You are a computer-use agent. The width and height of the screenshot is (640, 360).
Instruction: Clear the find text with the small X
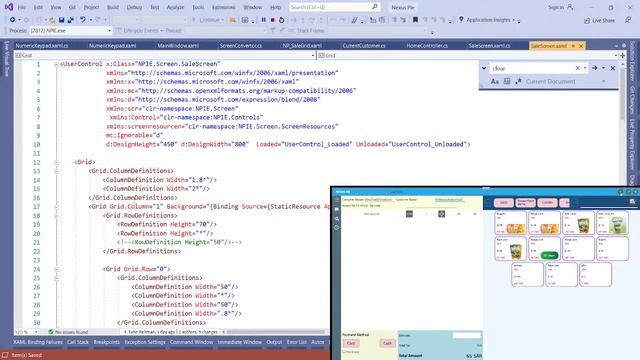tap(578, 68)
